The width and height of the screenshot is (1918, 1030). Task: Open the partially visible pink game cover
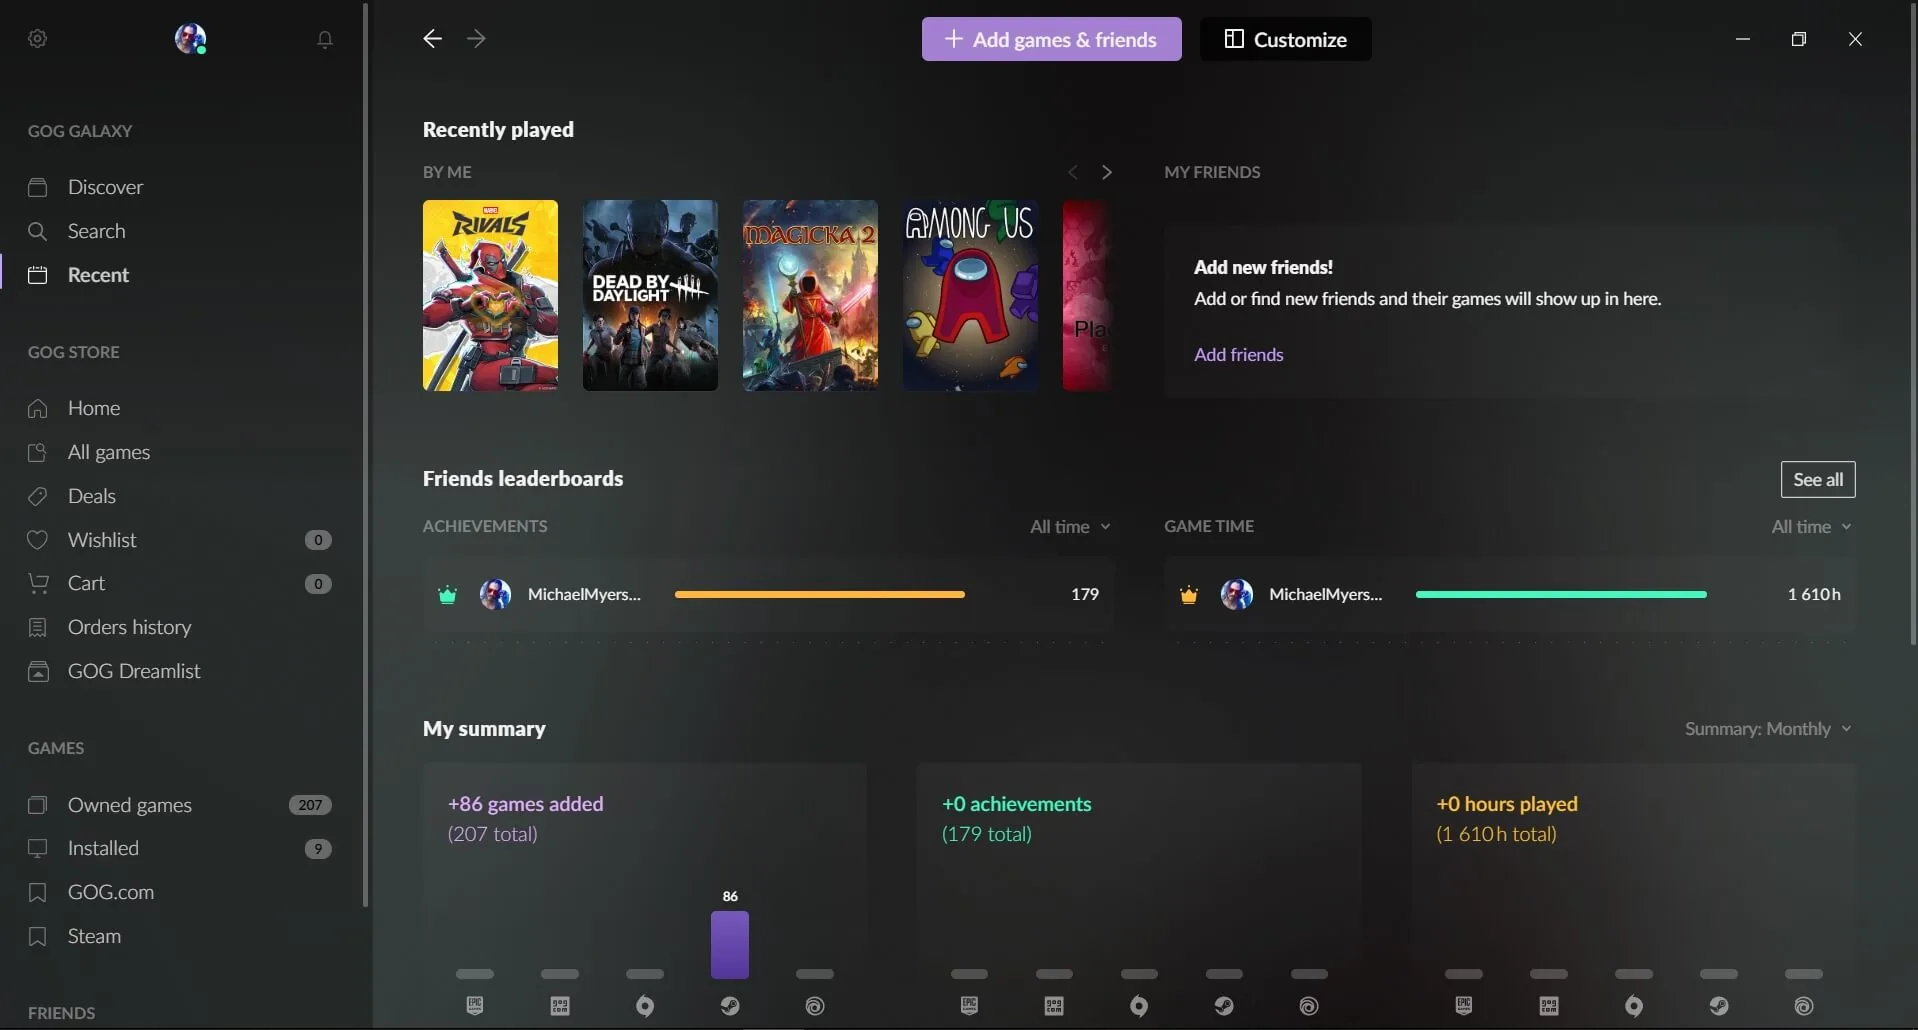[x=1087, y=295]
